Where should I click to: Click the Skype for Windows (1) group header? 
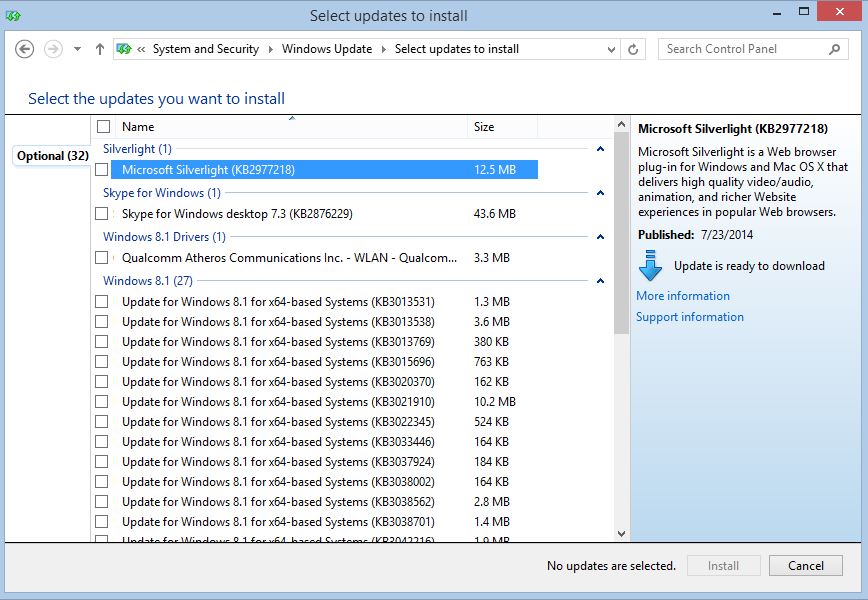[x=162, y=193]
